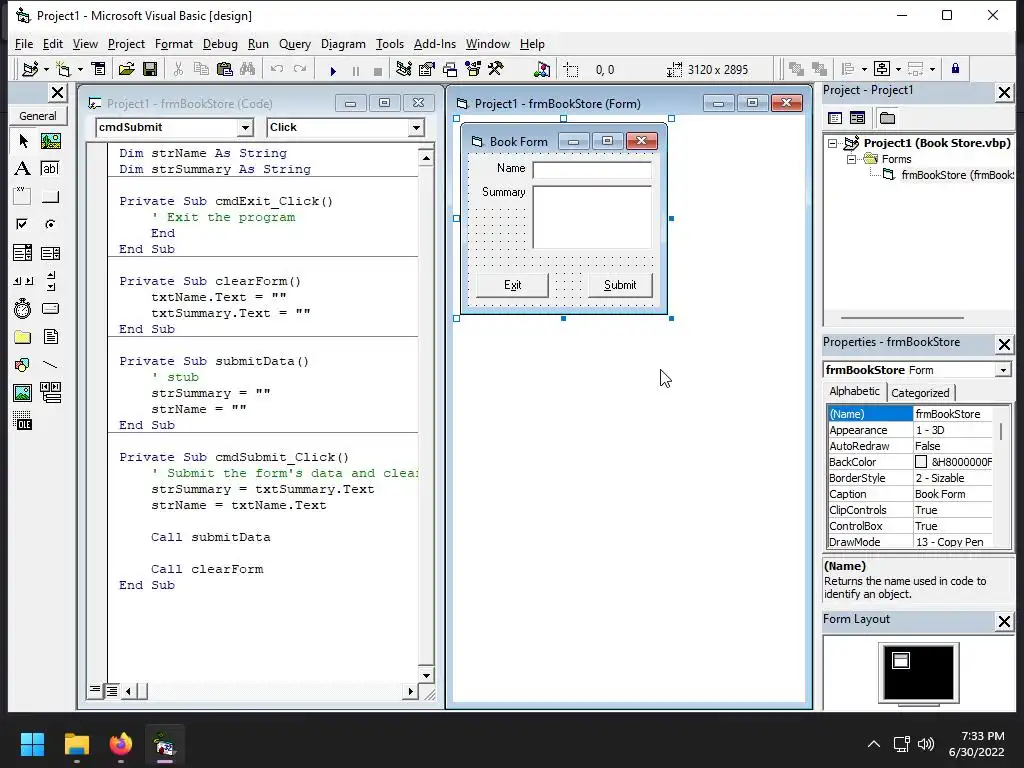Viewport: 1024px width, 768px height.
Task: Select the Shape control tool
Action: tap(23, 364)
